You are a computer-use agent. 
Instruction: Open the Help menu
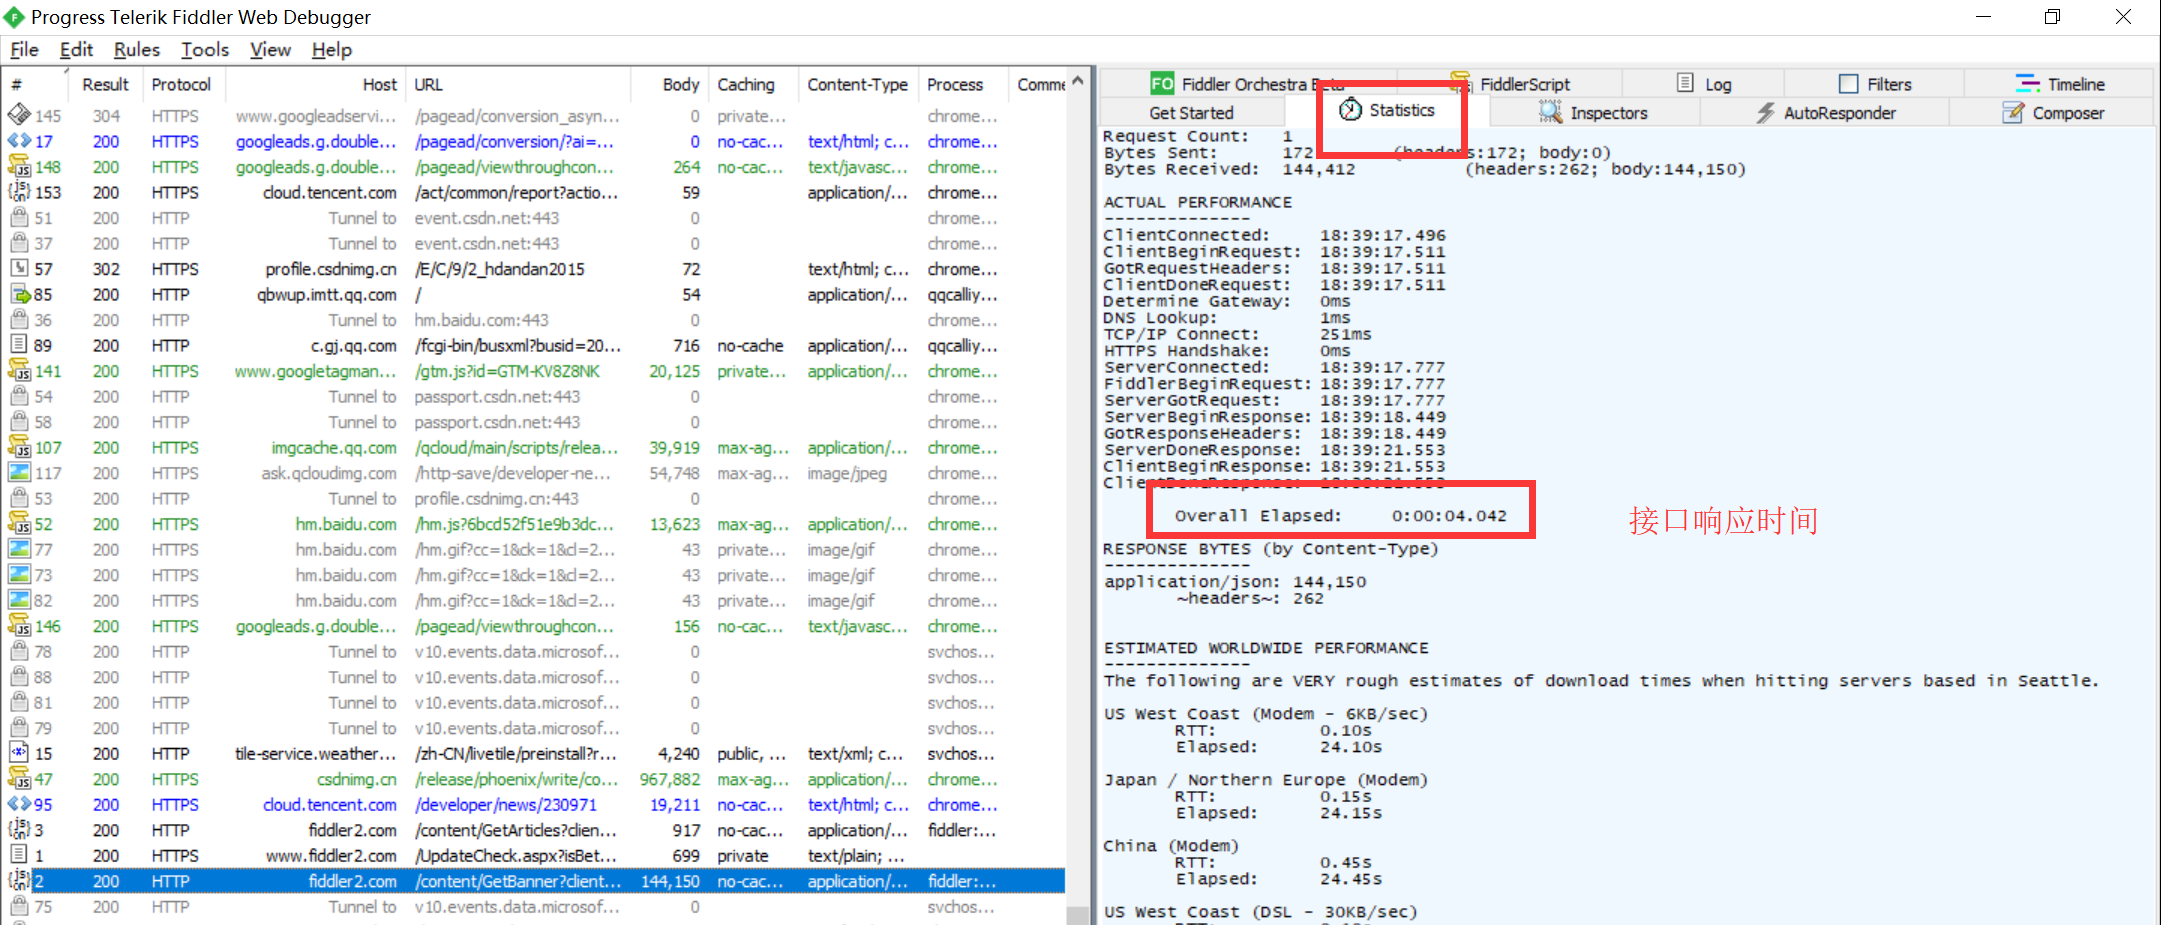click(x=332, y=50)
